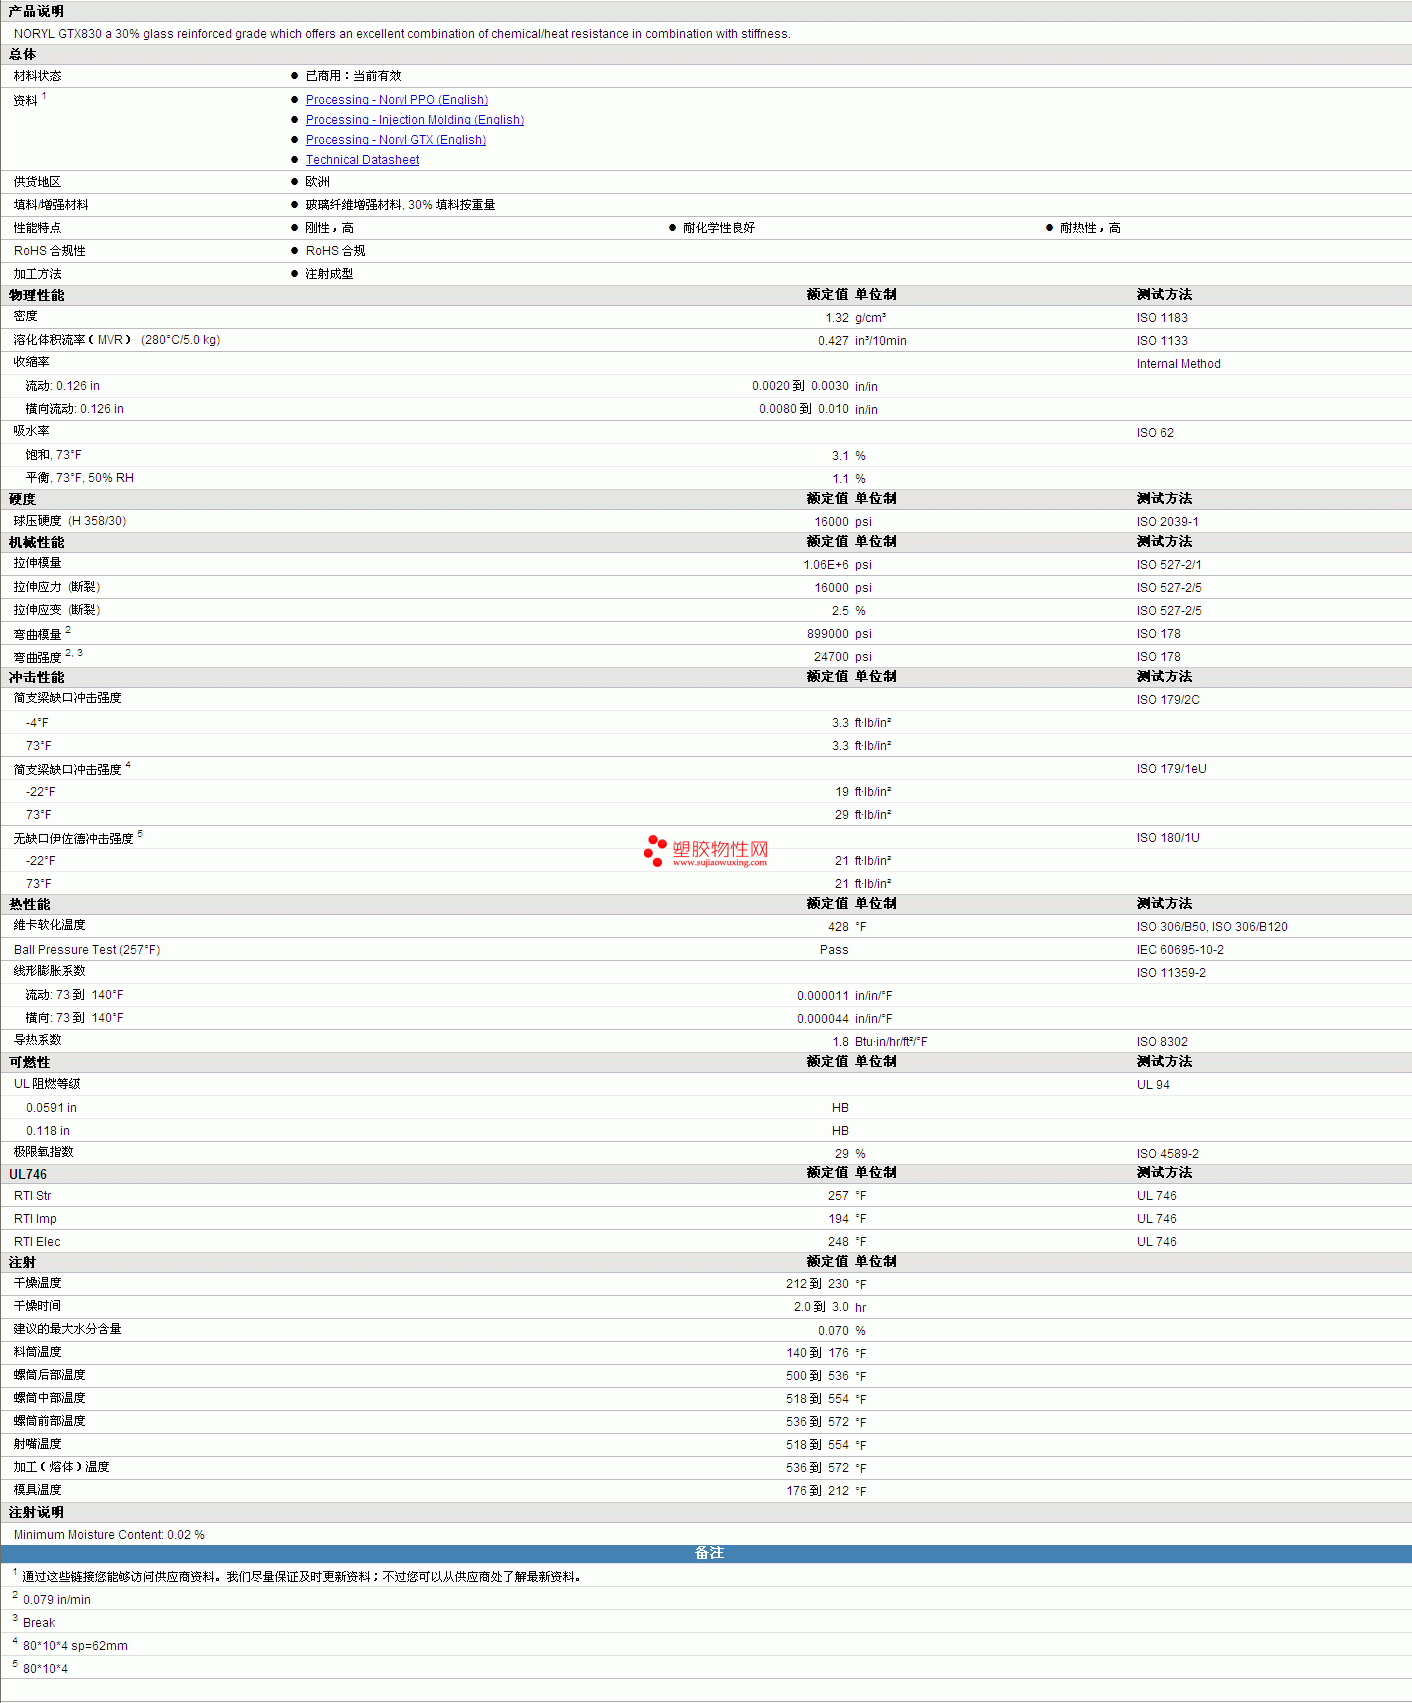1412x1703 pixels.
Task: Click the hopper temperature range 140 to 176
Action: (817, 1353)
